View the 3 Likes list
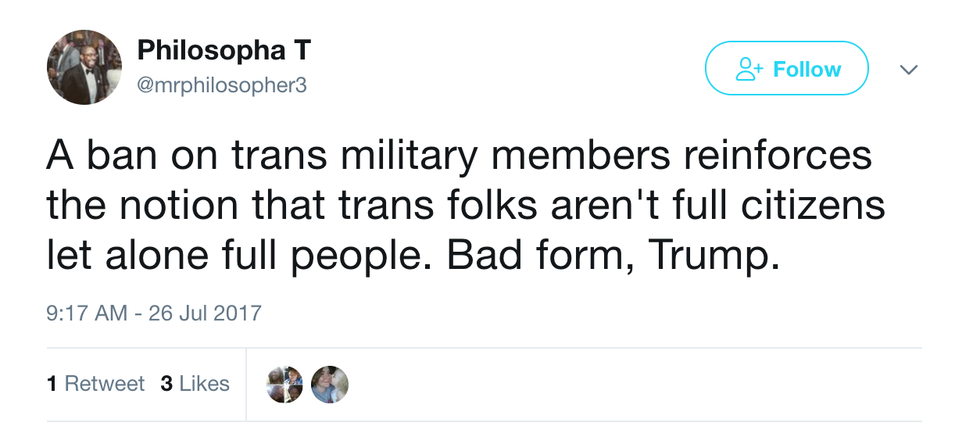The height and width of the screenshot is (430, 980). tap(195, 384)
